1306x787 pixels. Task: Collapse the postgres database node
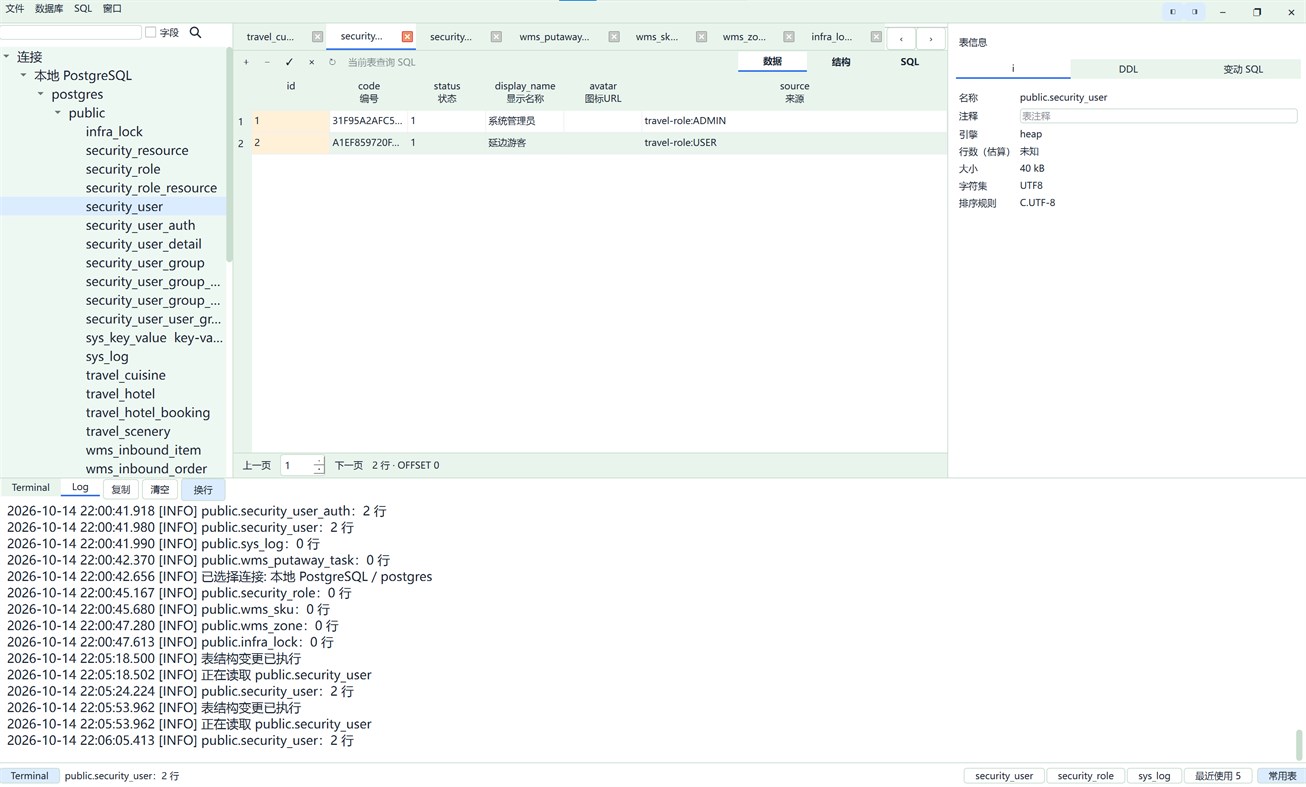coord(41,94)
